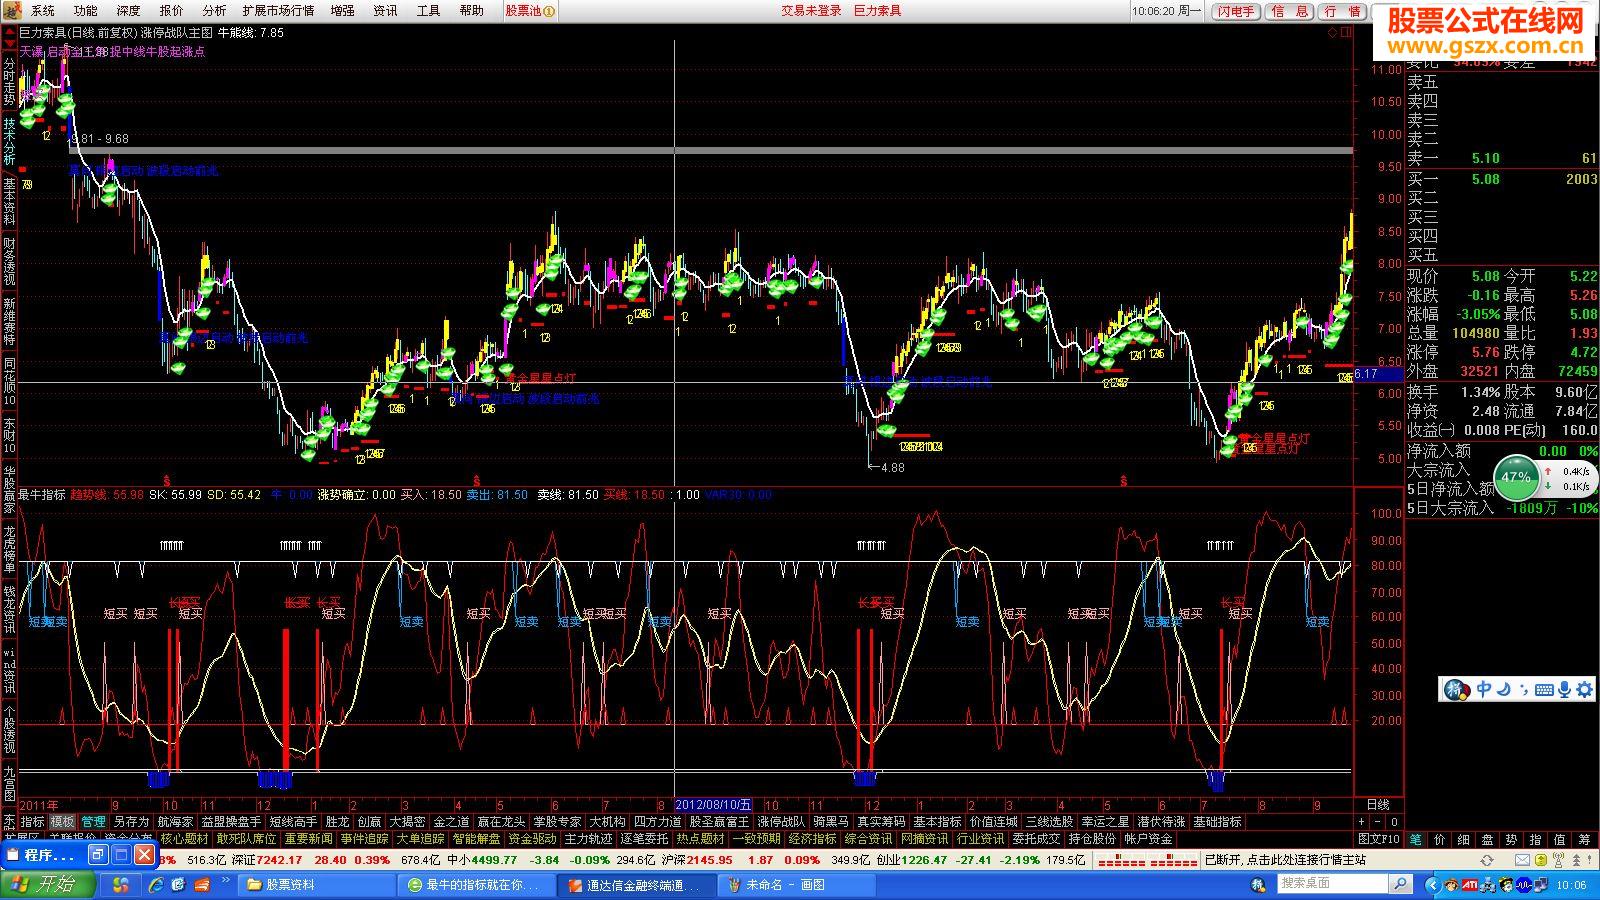Open the 工具 menu
The image size is (1600, 900).
tap(428, 10)
